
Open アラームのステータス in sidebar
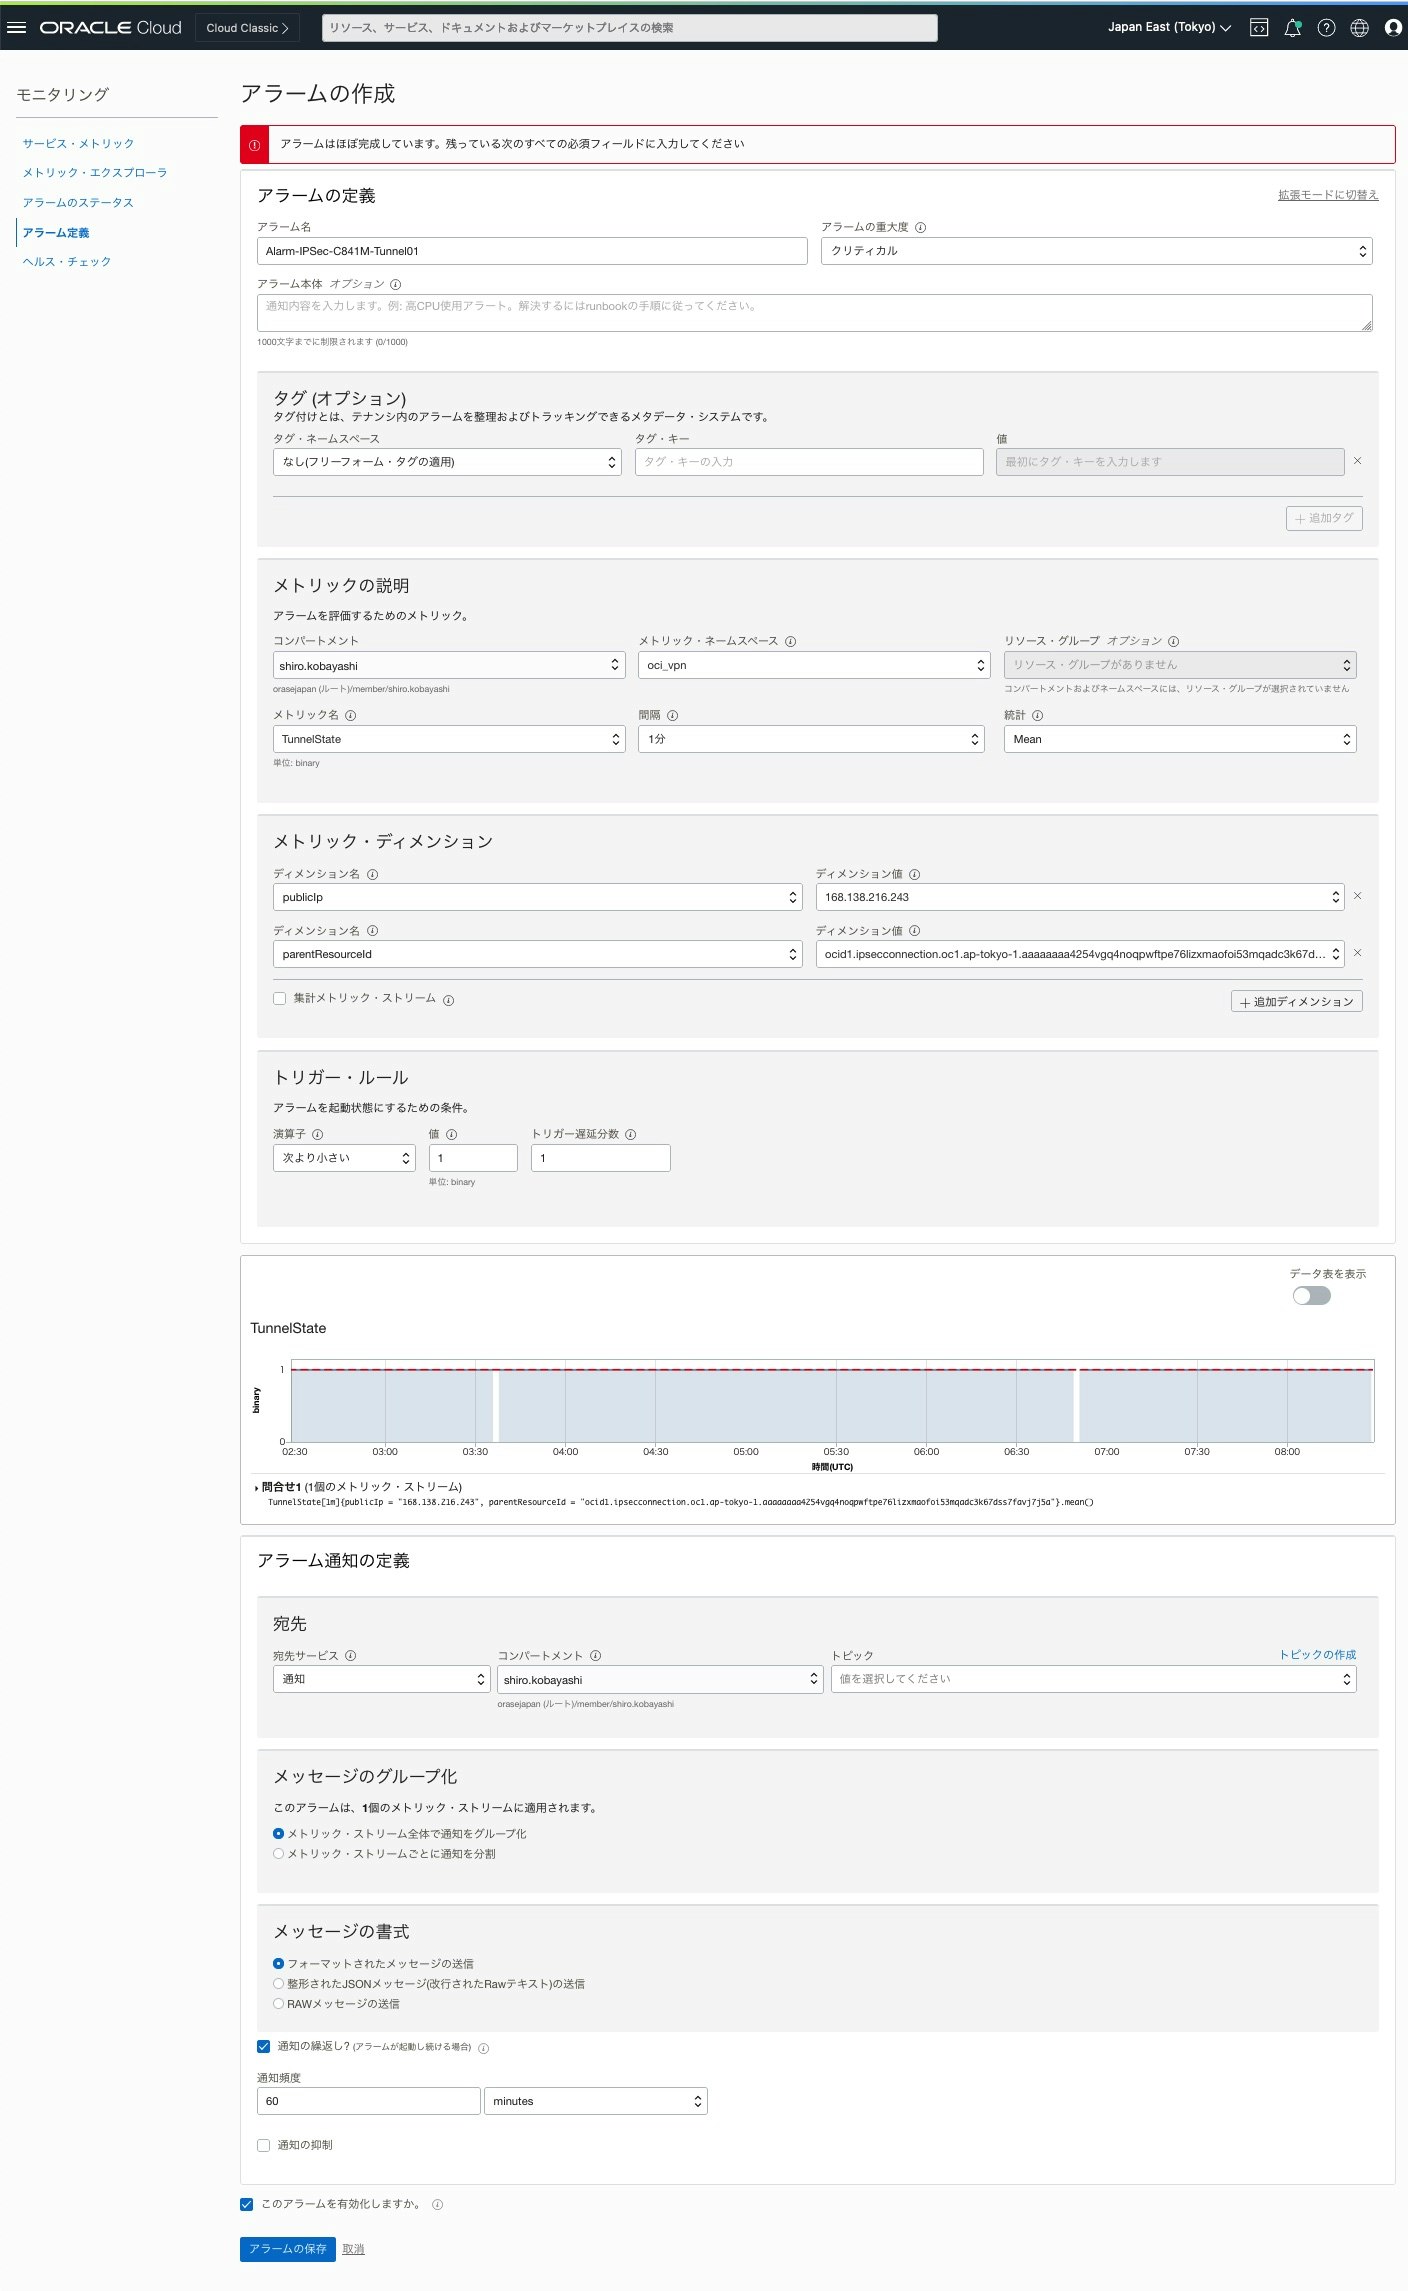pos(78,203)
